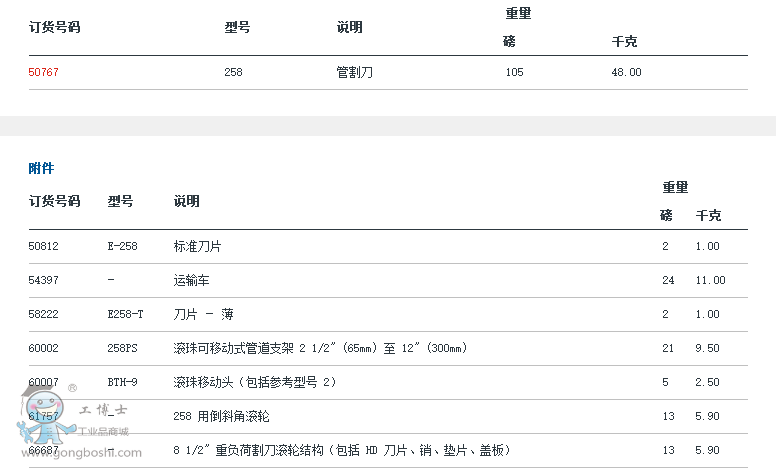776x472 pixels.
Task: Click model E258-T in the table
Action: pos(126,314)
